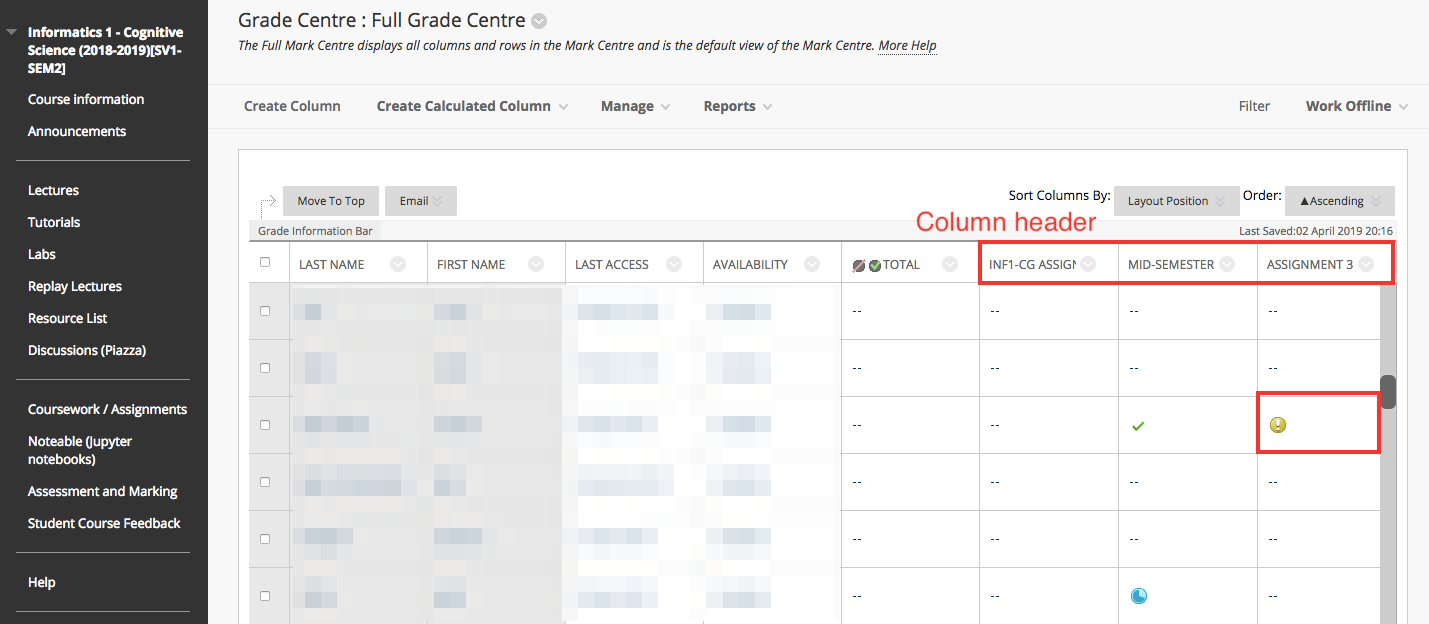The height and width of the screenshot is (624, 1429).
Task: Expand the Email dropdown button
Action: click(x=420, y=201)
